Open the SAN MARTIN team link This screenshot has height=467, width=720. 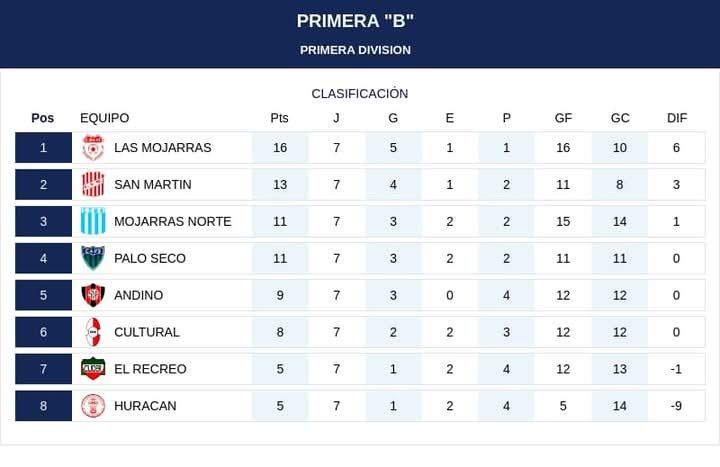pyautogui.click(x=153, y=185)
